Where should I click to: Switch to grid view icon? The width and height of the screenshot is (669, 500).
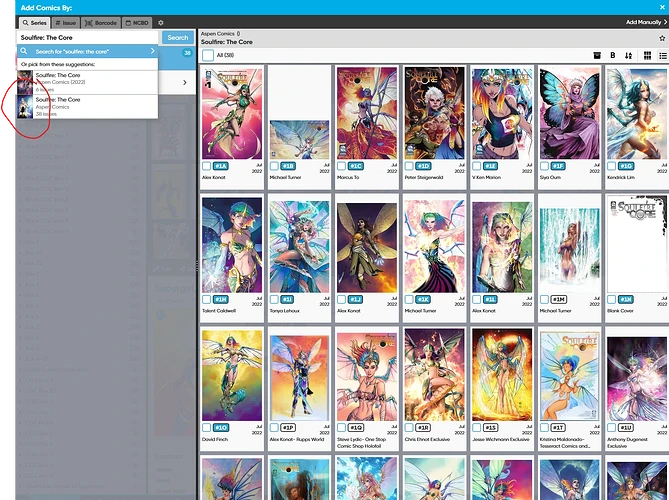[x=647, y=55]
